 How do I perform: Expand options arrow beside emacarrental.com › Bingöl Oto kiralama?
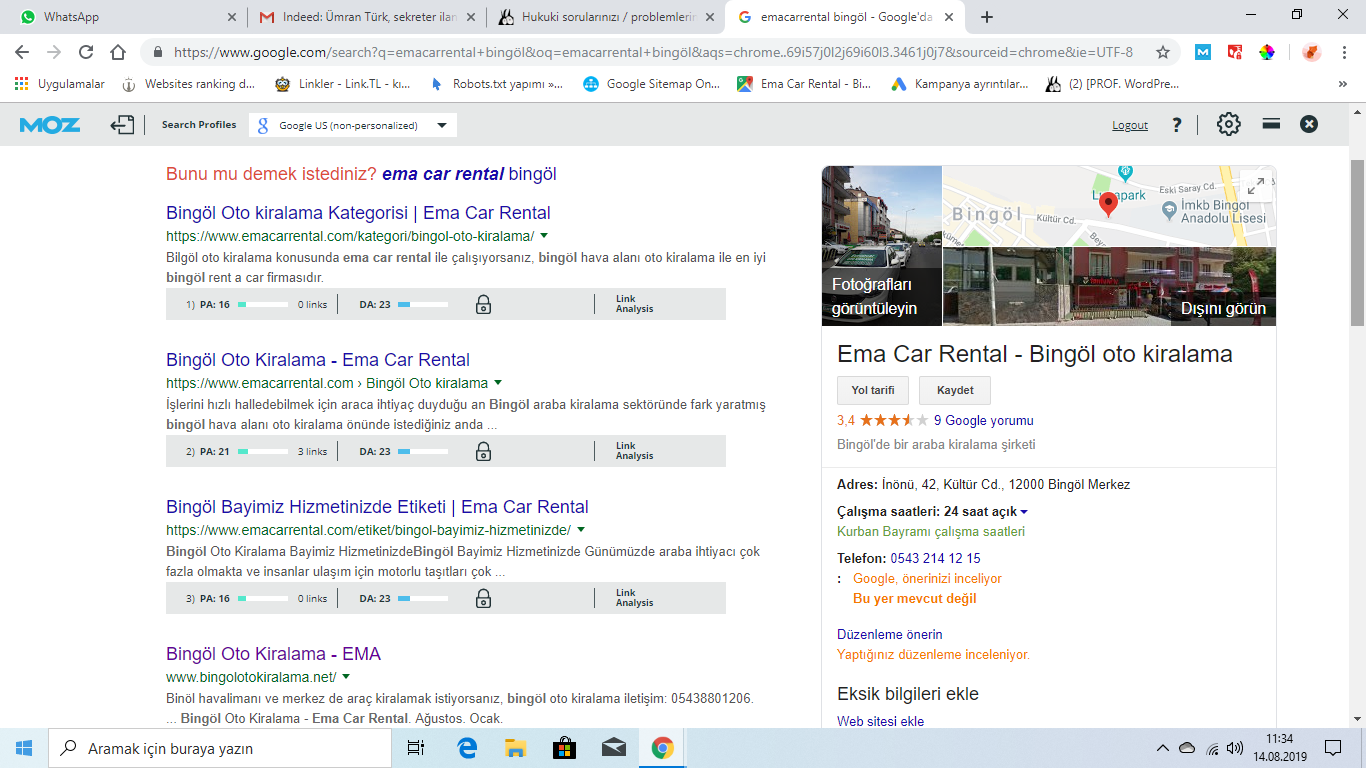pyautogui.click(x=498, y=383)
